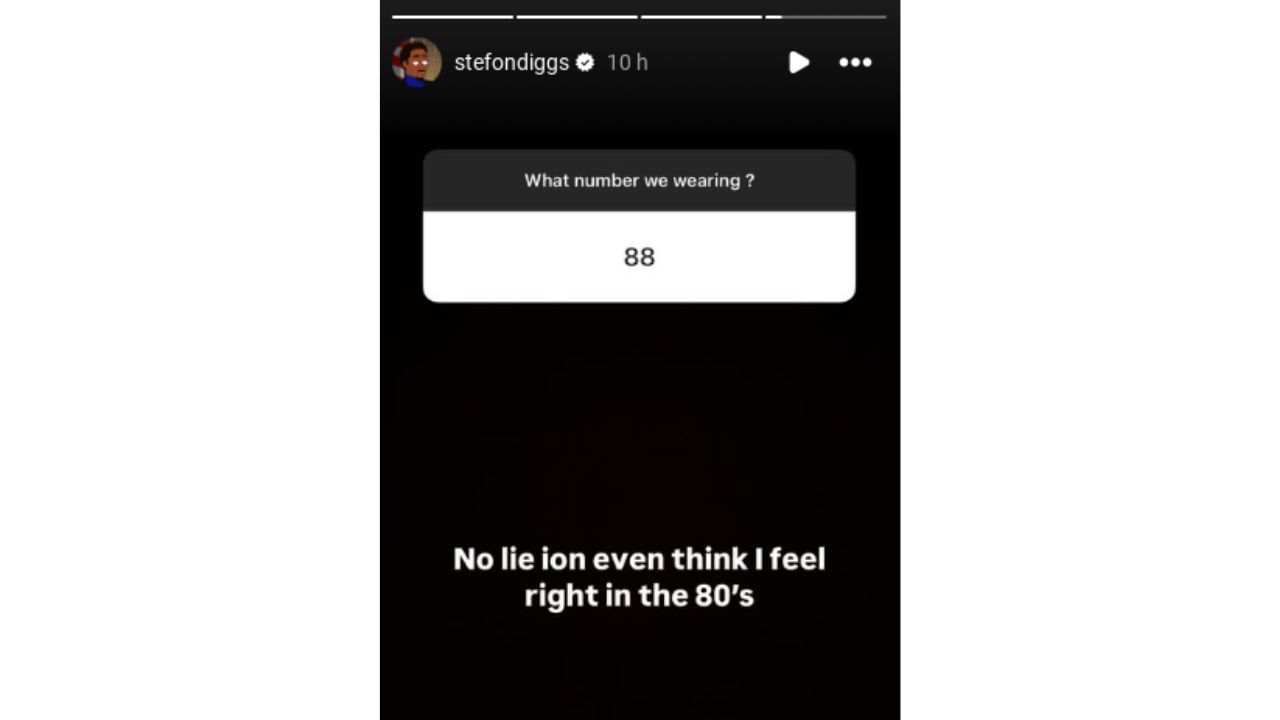Screen dimensions: 1280x720
Task: Click the white margin left of the story
Action: pyautogui.click(x=190, y=360)
